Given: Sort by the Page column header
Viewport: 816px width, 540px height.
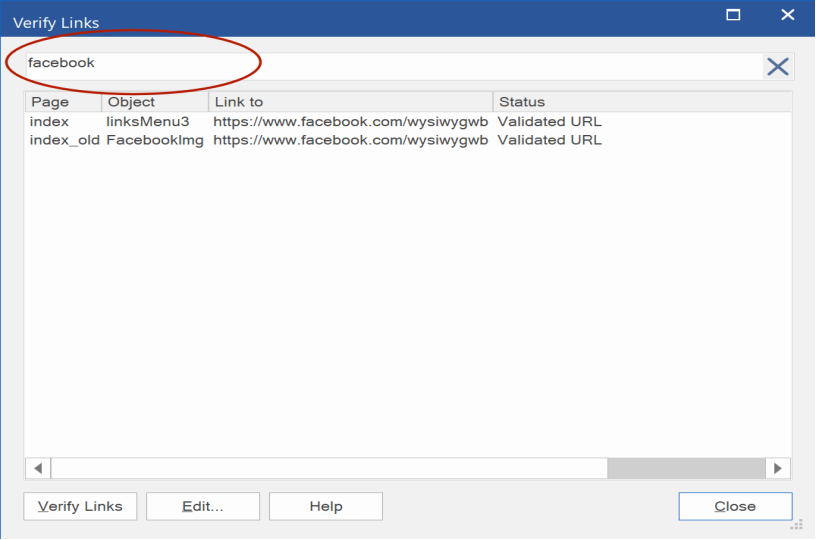Looking at the screenshot, I should (63, 102).
